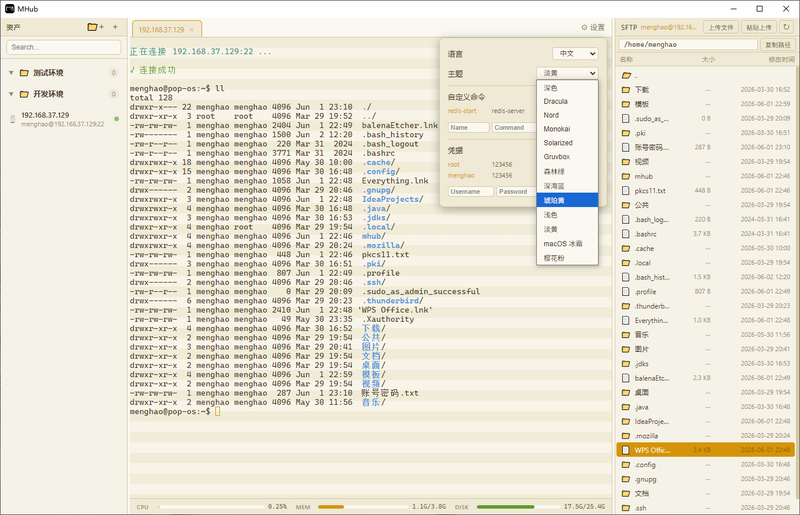Click the redis-start custom command

point(462,111)
